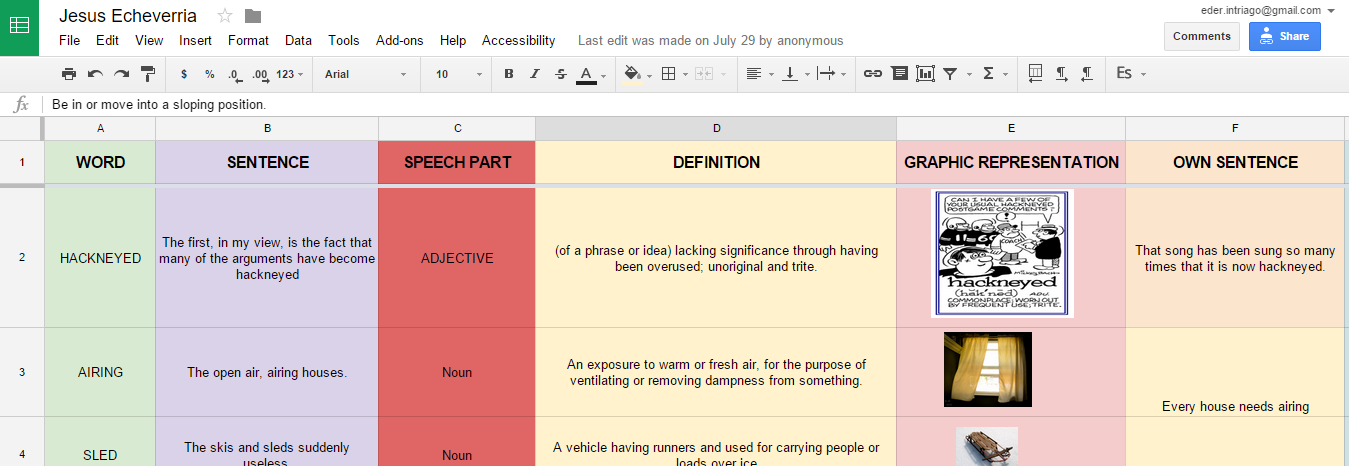The height and width of the screenshot is (466, 1349).
Task: Open the fill color paint bucket
Action: 632,74
